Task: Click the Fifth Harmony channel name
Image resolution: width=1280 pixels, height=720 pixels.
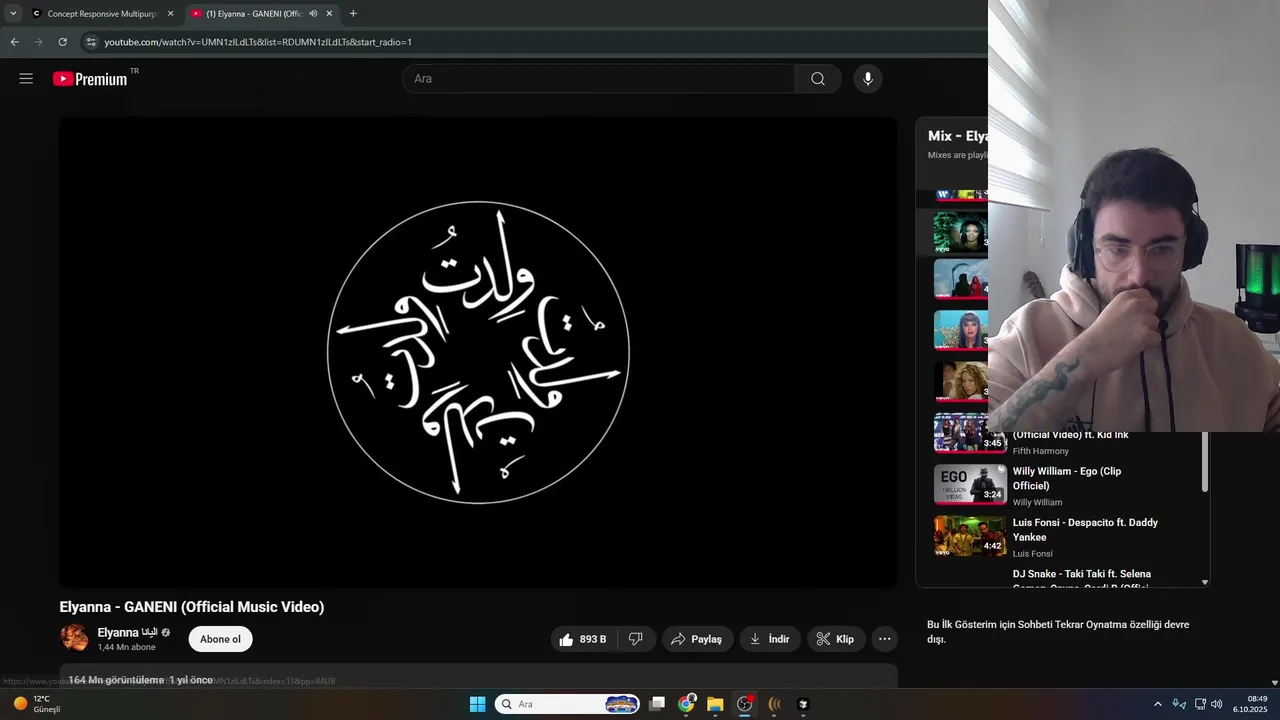Action: pos(1041,451)
